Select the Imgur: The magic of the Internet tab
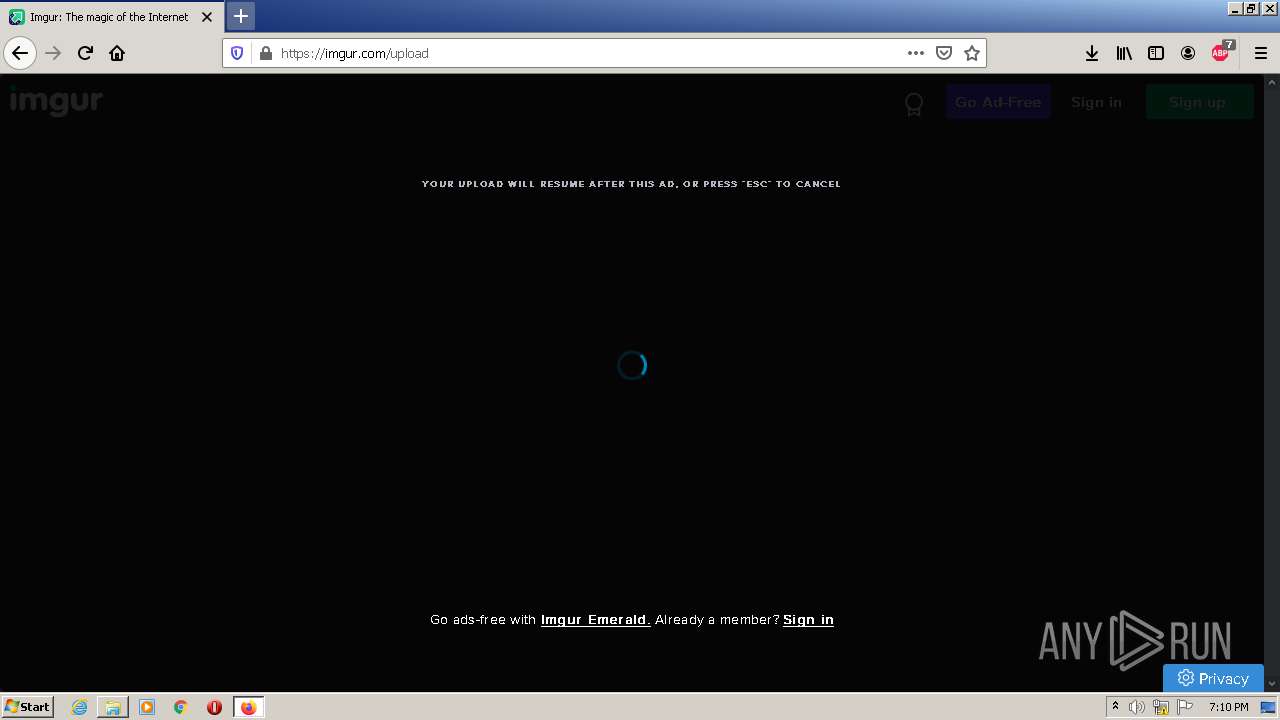1280x720 pixels. 111,17
